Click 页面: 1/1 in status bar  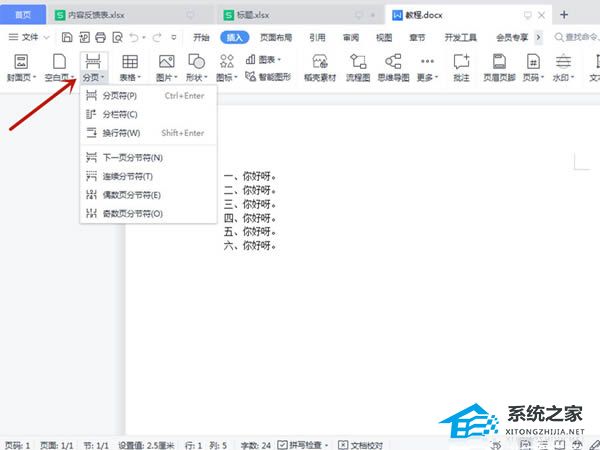pyautogui.click(x=57, y=445)
